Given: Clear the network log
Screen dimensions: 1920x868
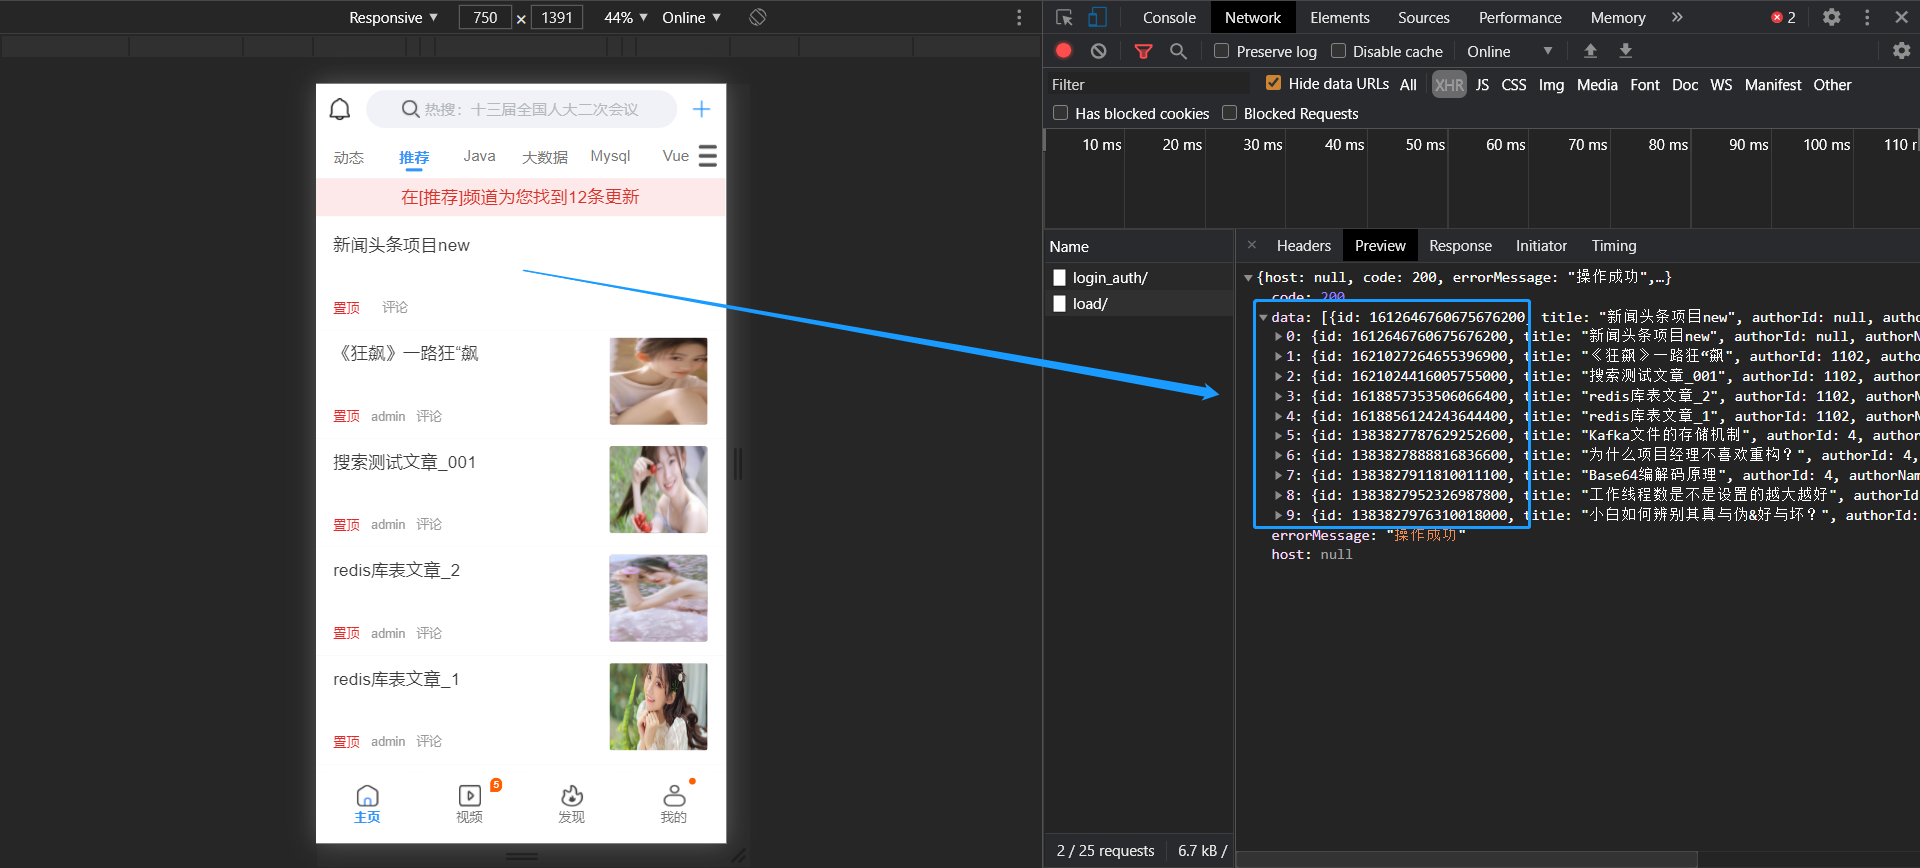Looking at the screenshot, I should [1098, 51].
